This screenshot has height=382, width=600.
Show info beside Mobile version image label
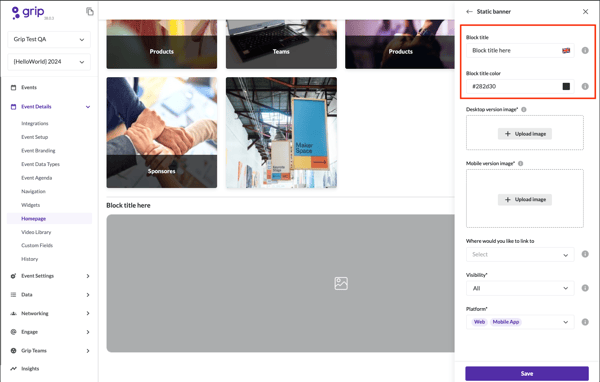(x=520, y=163)
